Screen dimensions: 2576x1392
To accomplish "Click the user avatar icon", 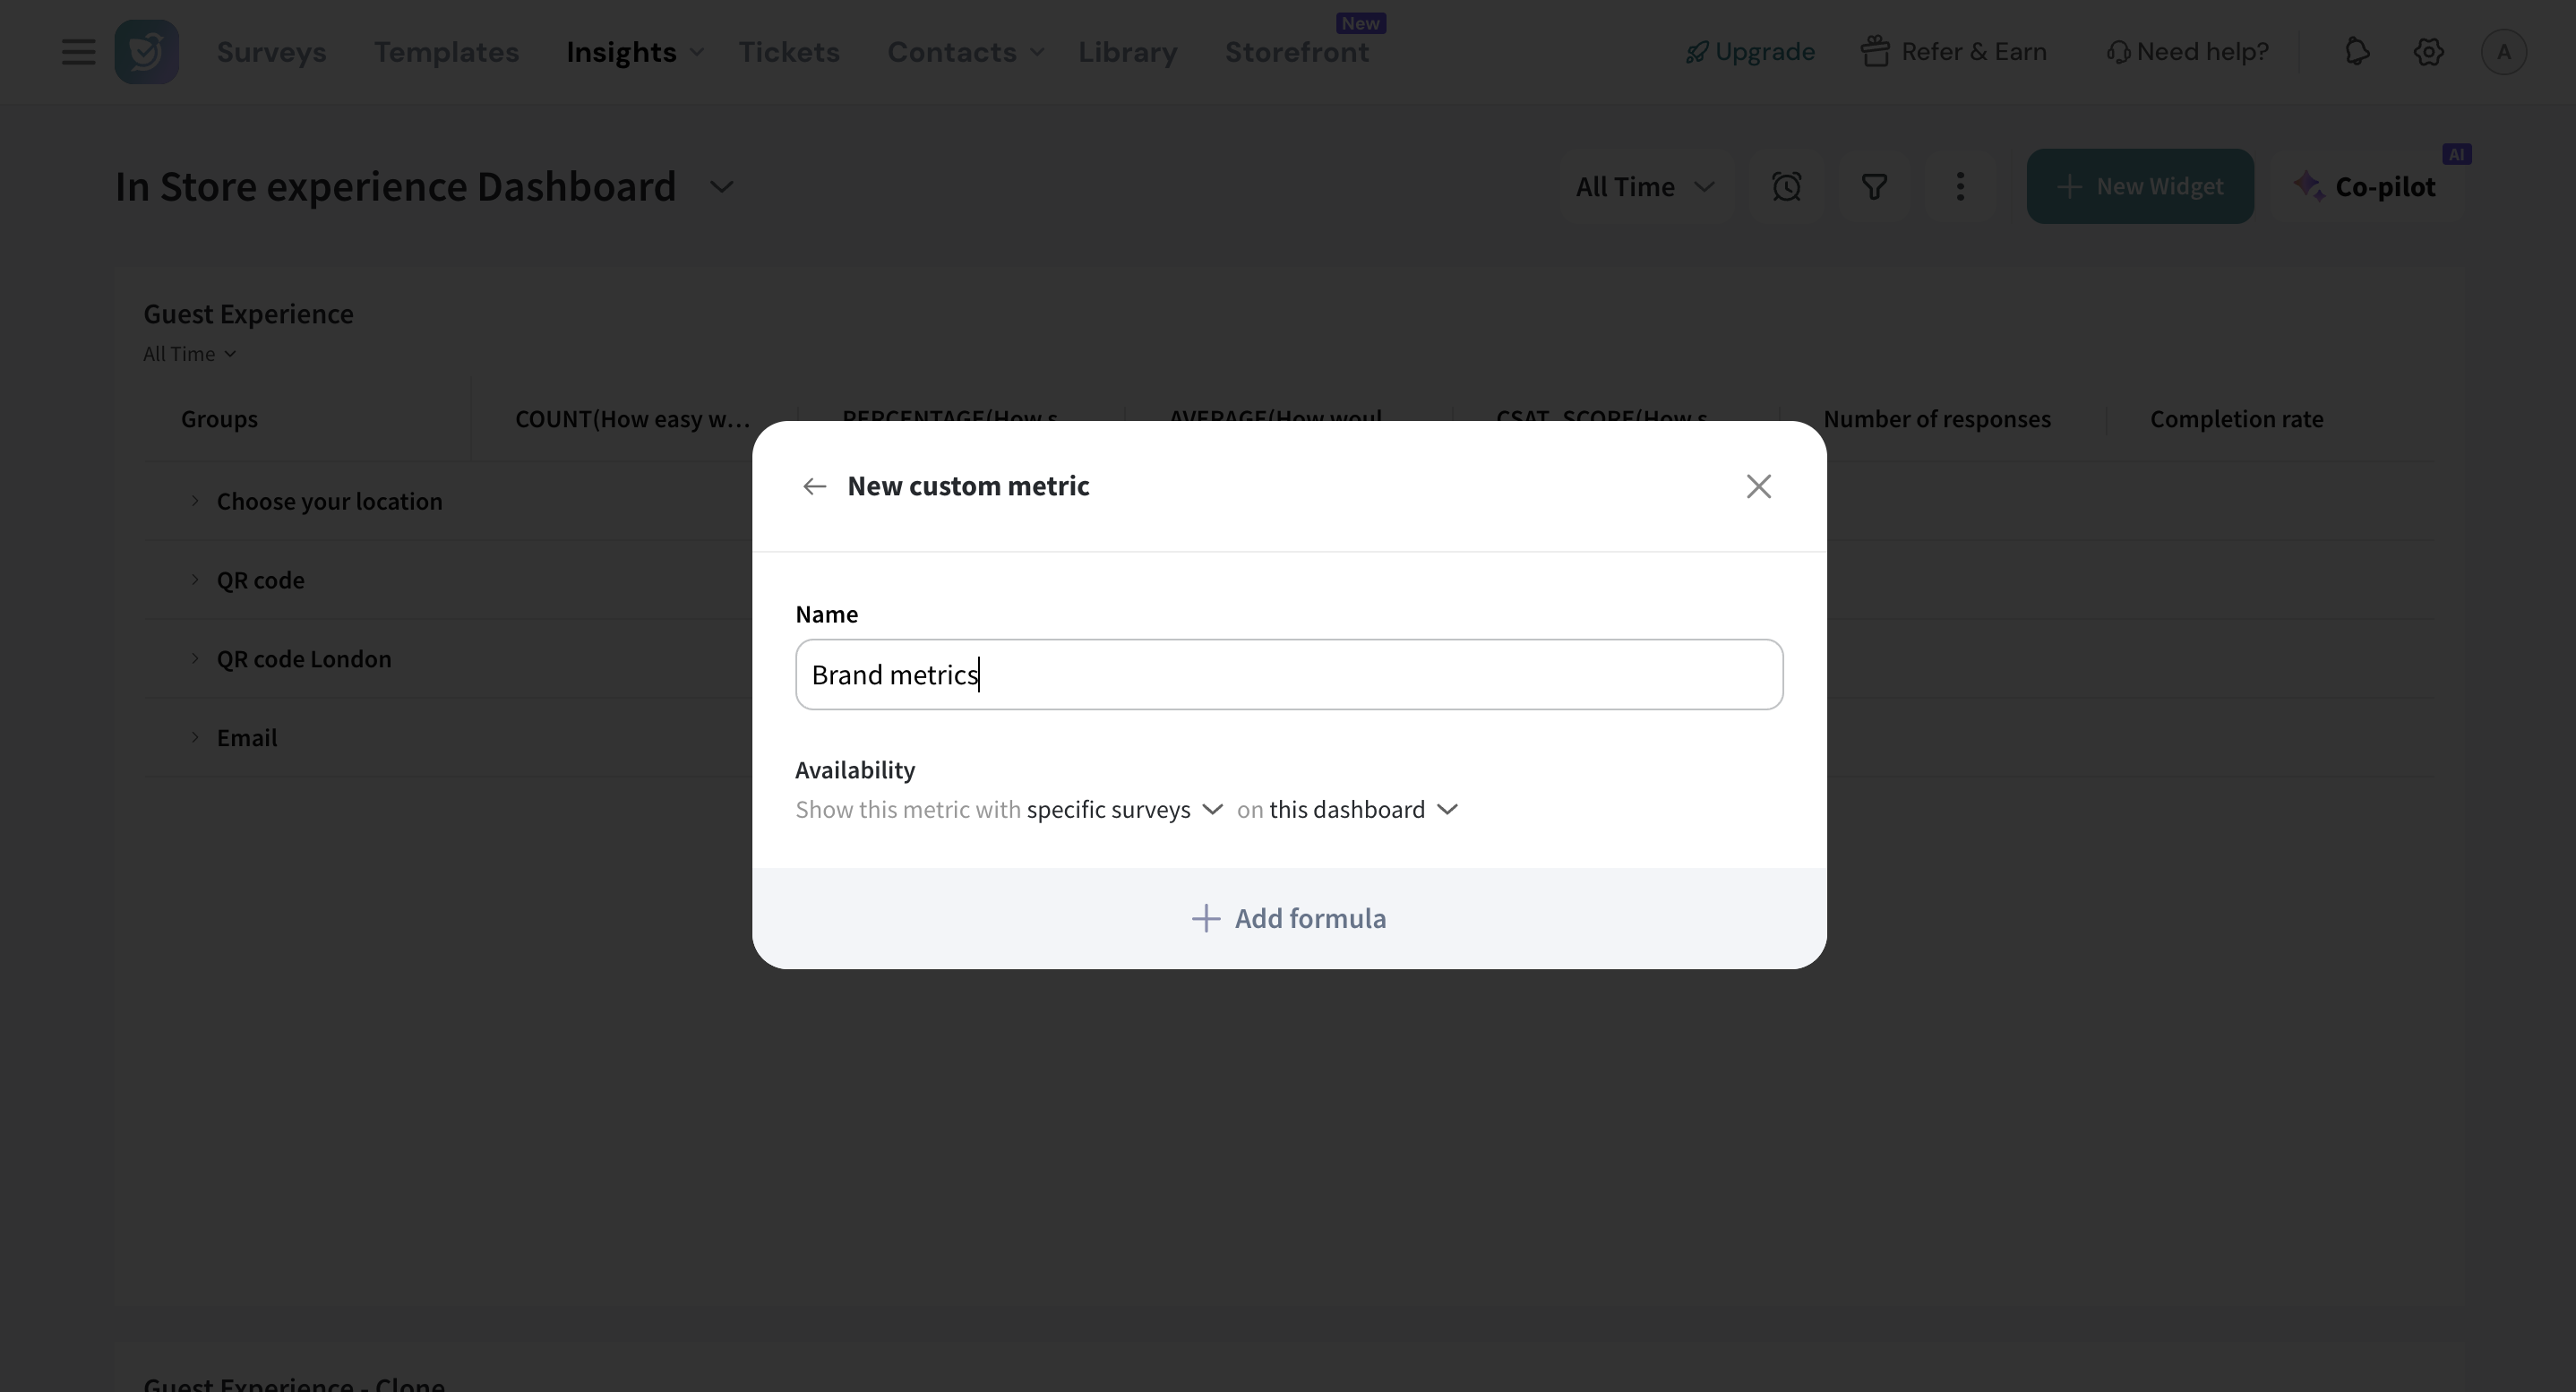I will pos(2503,52).
